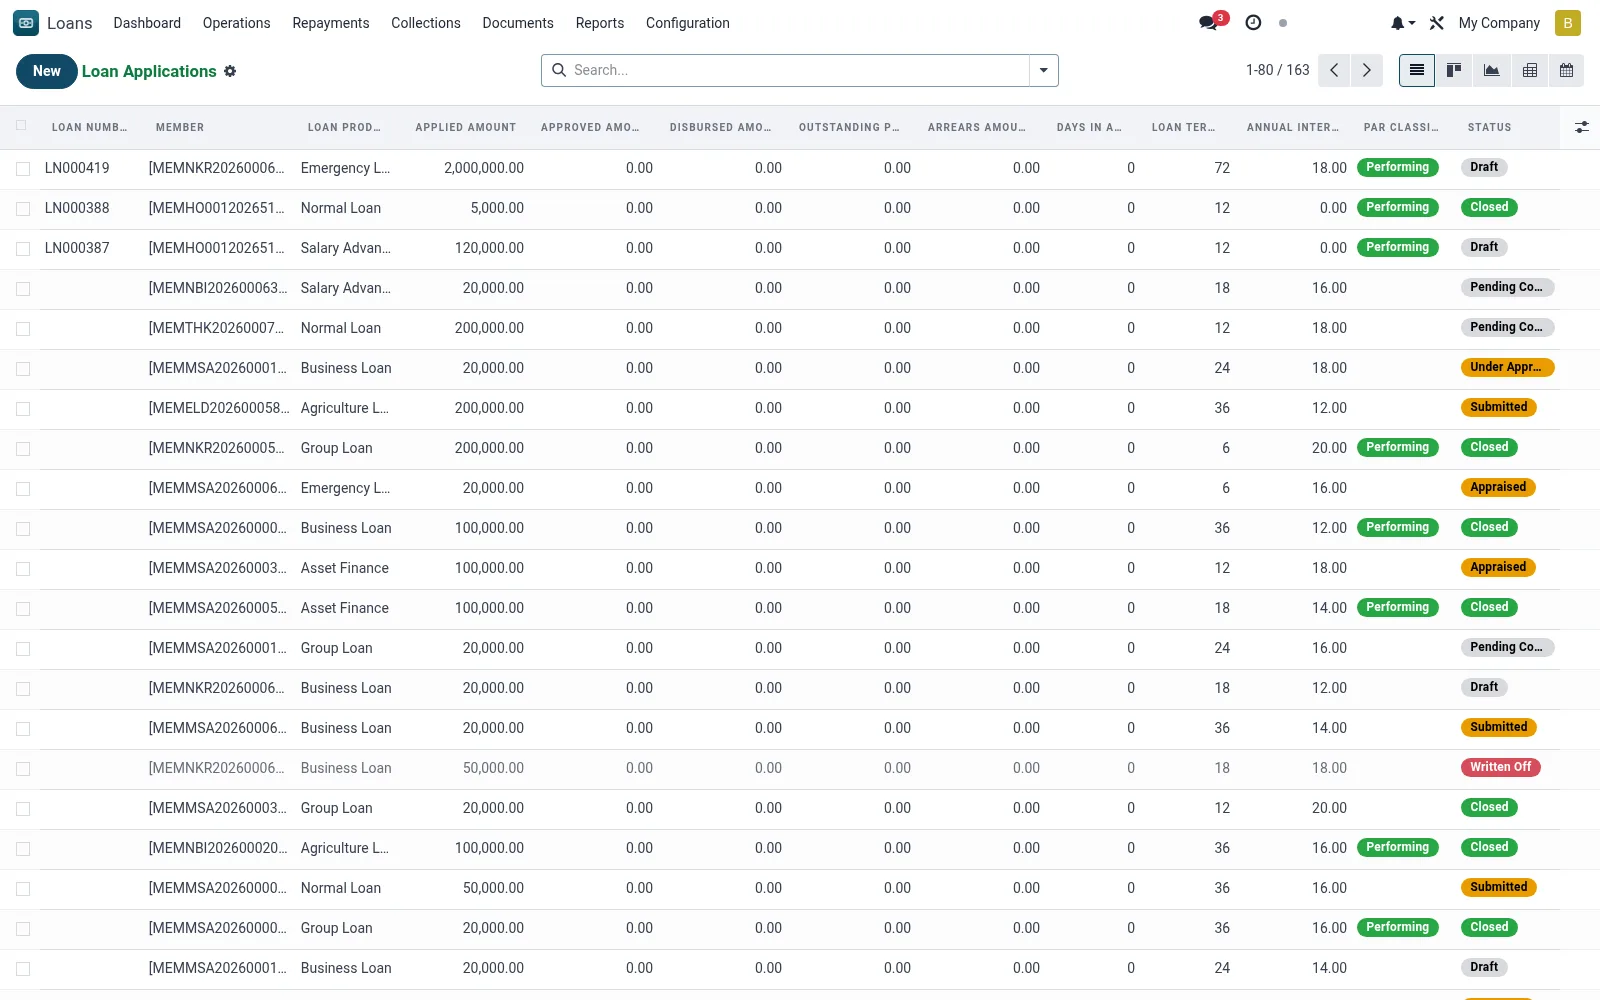Sort by the Applied Amount column

(x=466, y=127)
